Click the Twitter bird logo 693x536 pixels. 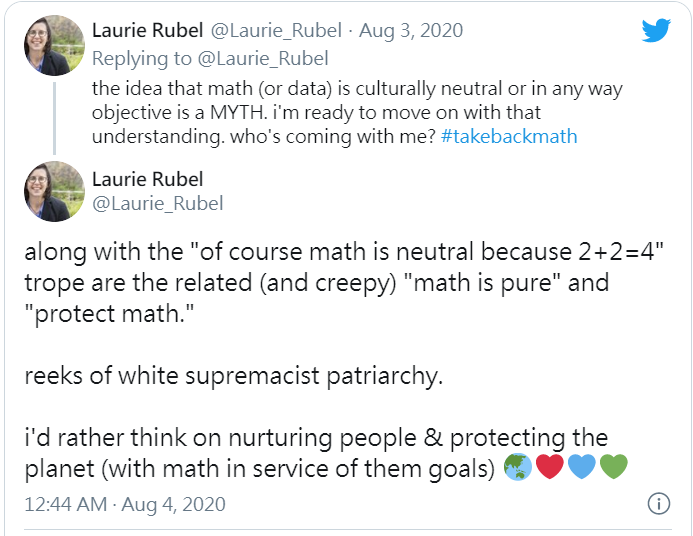pos(656,30)
